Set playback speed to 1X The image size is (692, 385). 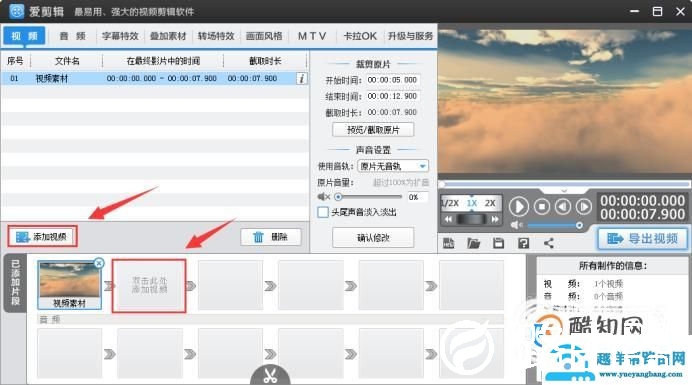coord(472,203)
